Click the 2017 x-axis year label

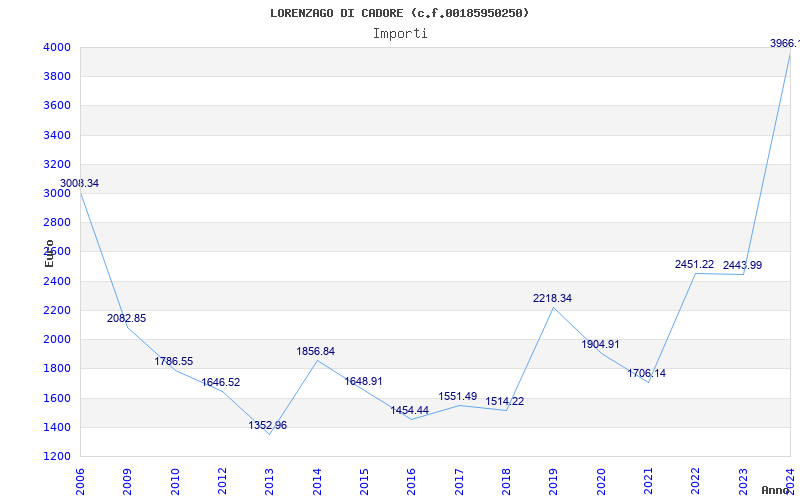click(x=459, y=482)
